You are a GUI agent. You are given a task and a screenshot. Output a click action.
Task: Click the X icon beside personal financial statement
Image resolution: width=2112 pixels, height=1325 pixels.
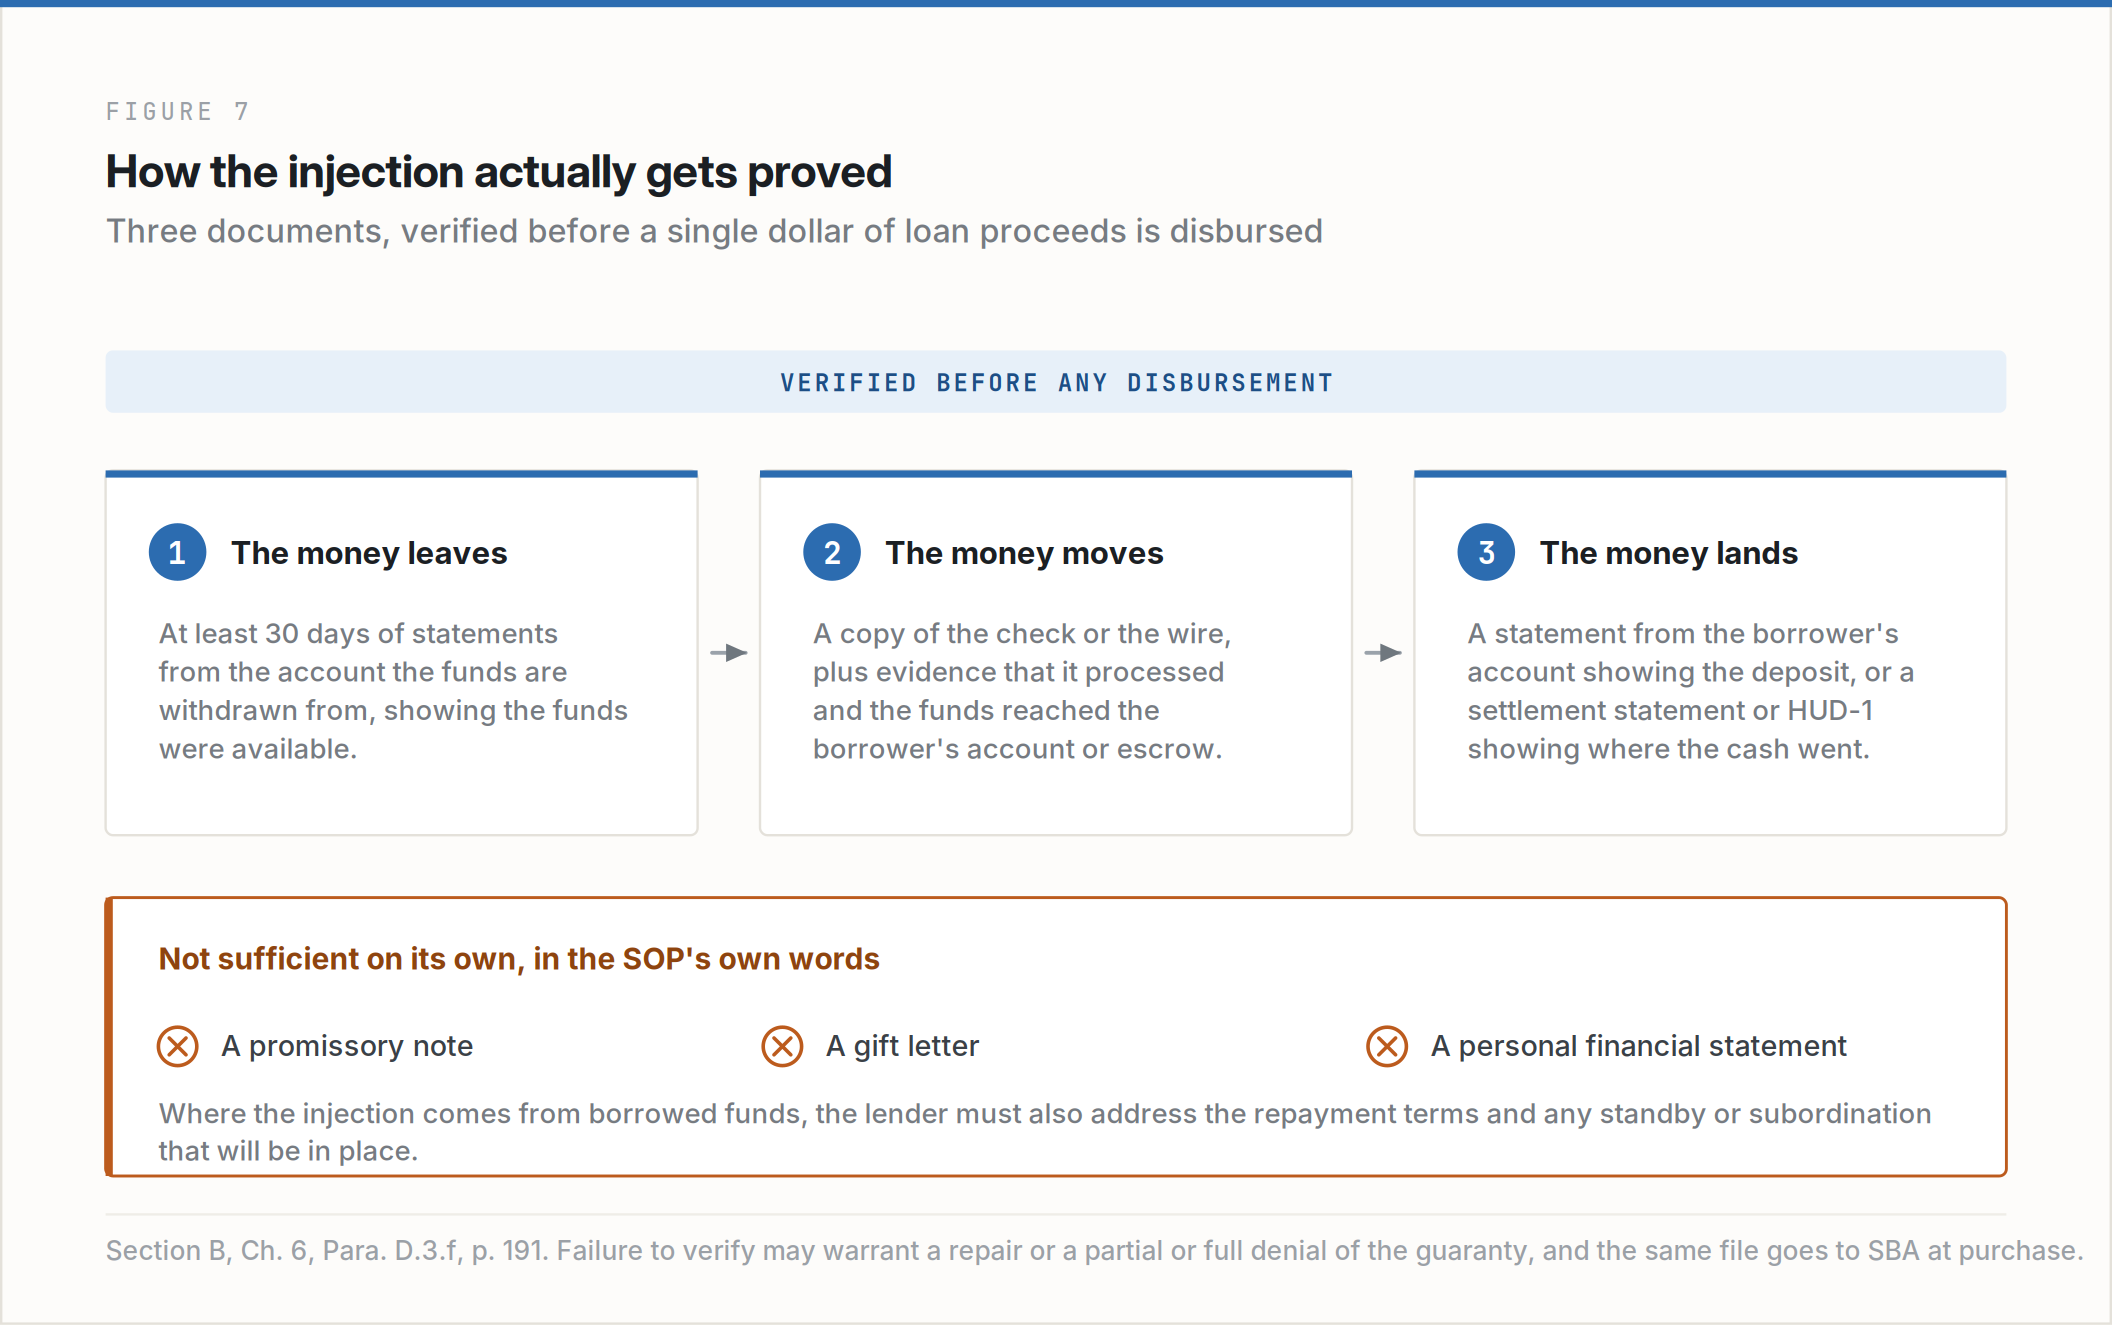coord(1387,1046)
